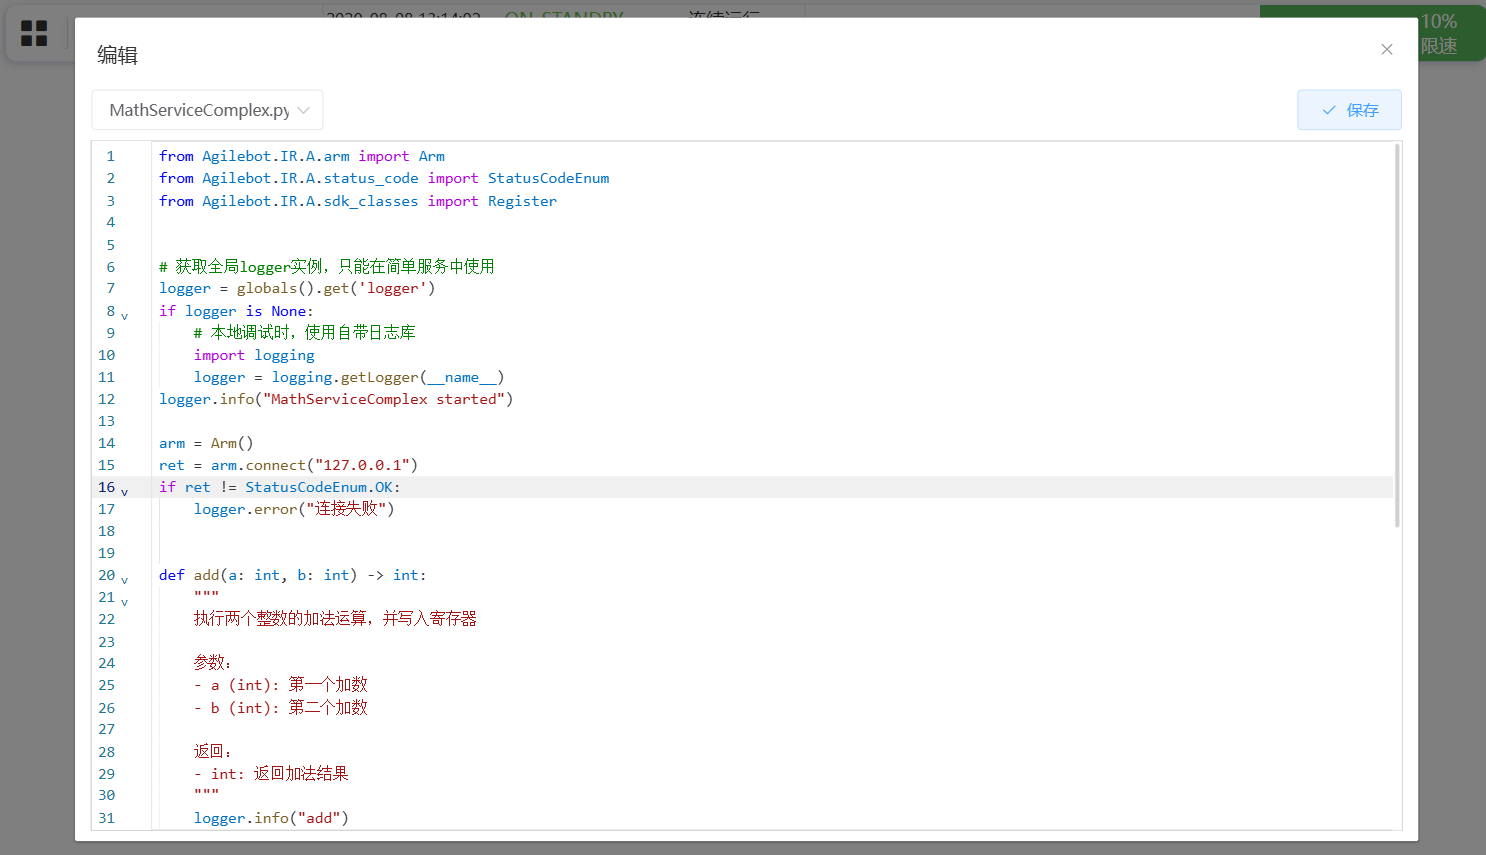The height and width of the screenshot is (855, 1486).
Task: Click the grid menu icon behind dialog
Action: pos(34,34)
